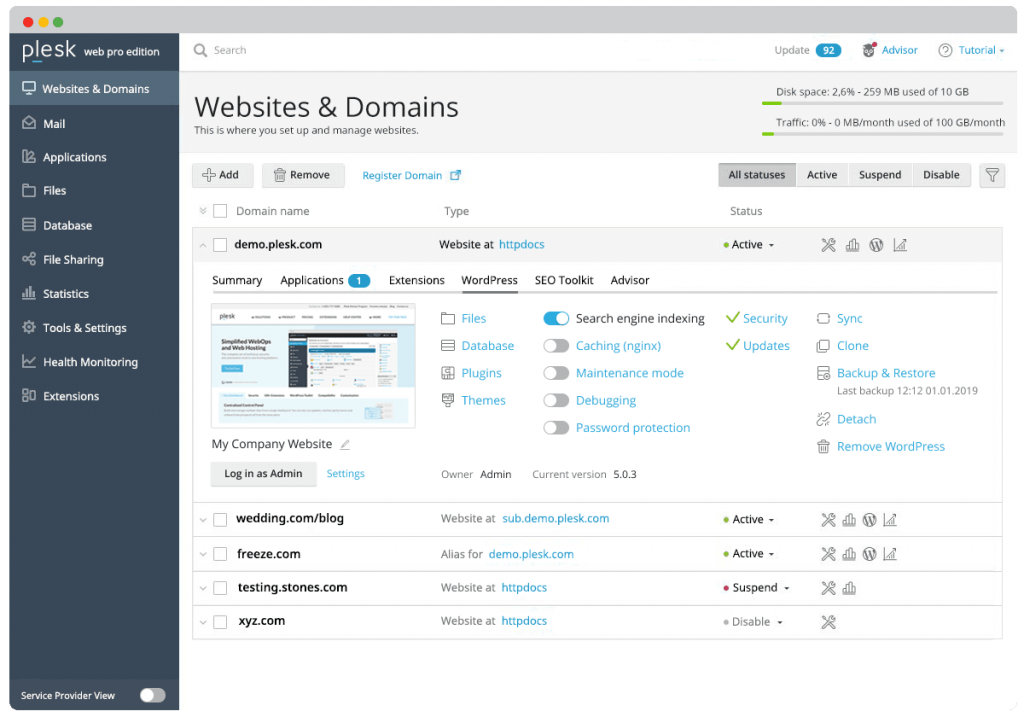Screen dimensions: 1024x717
Task: Click the Detach chain icon
Action: coord(823,419)
